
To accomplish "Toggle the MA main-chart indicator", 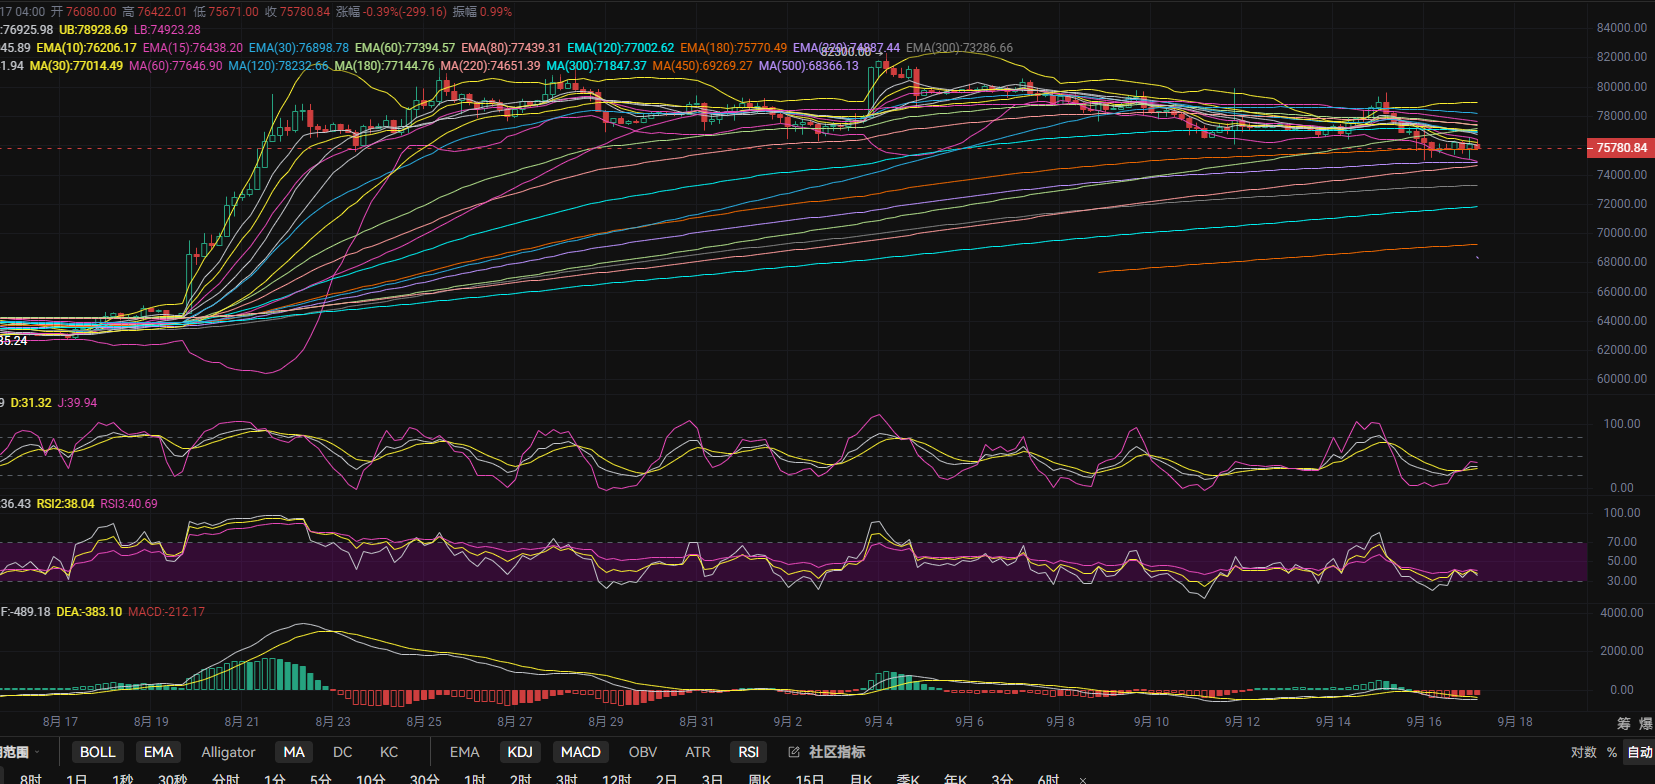I will pos(294,752).
